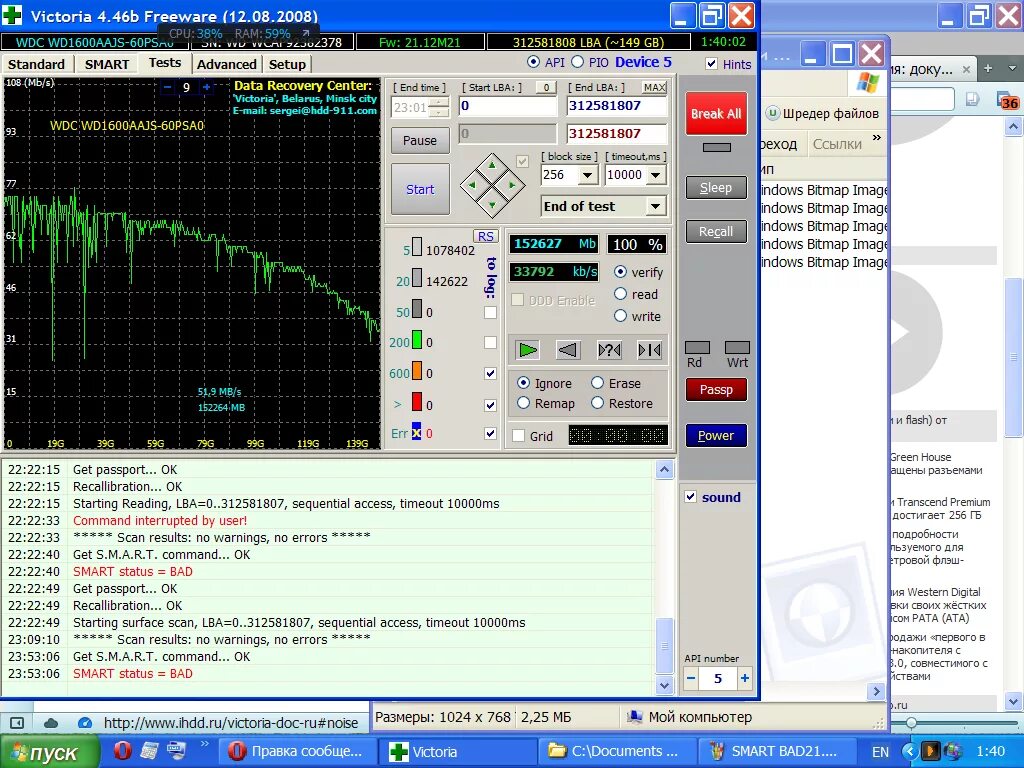Viewport: 1024px width, 768px height.
Task: Click the Break All button
Action: click(x=716, y=114)
